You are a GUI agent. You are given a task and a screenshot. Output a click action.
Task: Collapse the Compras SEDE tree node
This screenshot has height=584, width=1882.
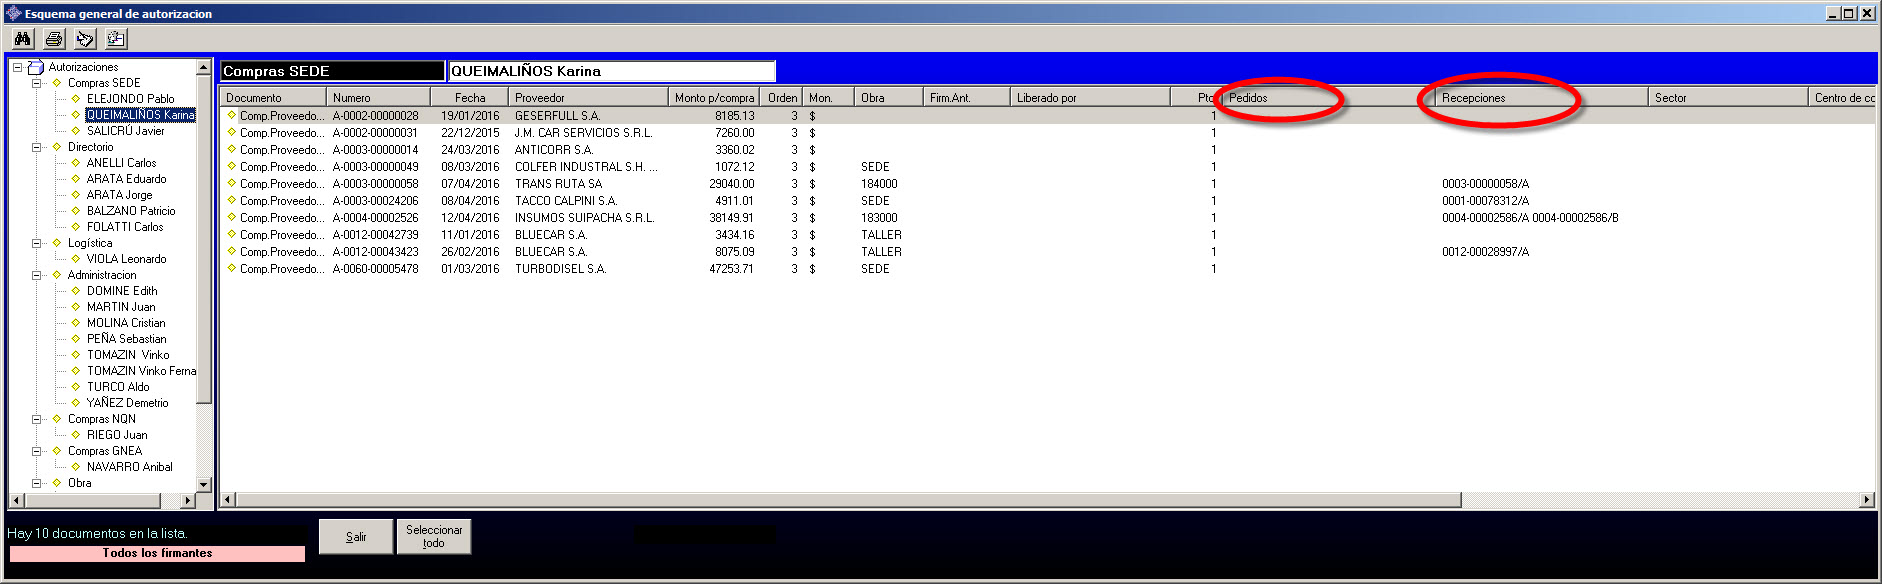click(x=37, y=83)
